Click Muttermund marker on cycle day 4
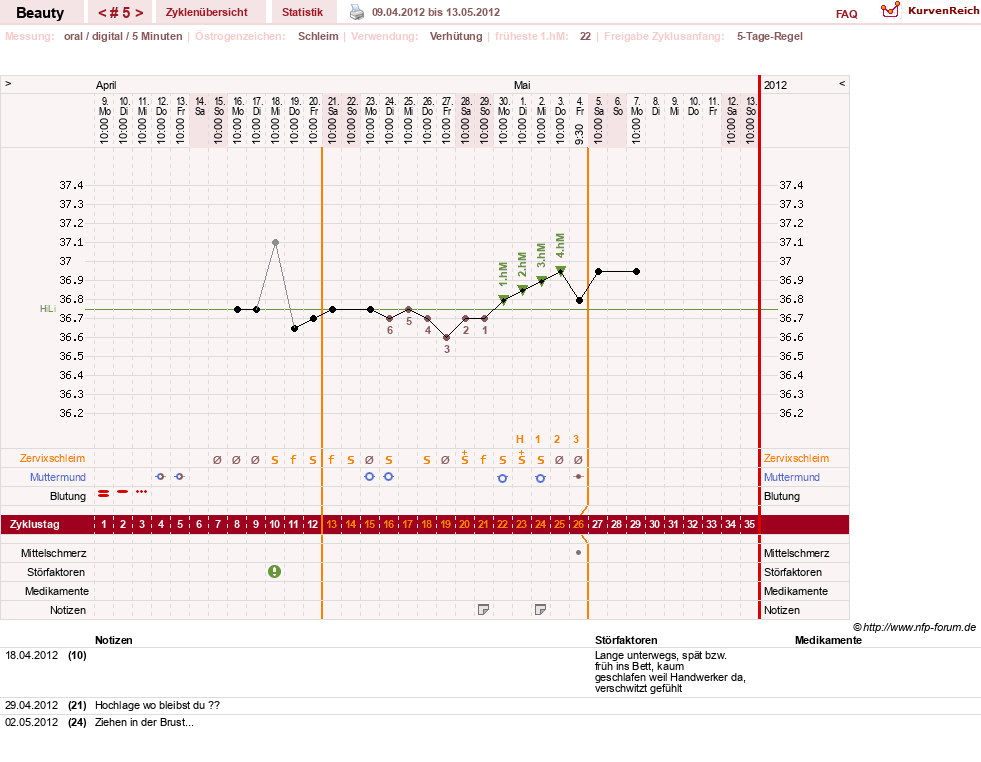Image resolution: width=981 pixels, height=762 pixels. coord(160,477)
